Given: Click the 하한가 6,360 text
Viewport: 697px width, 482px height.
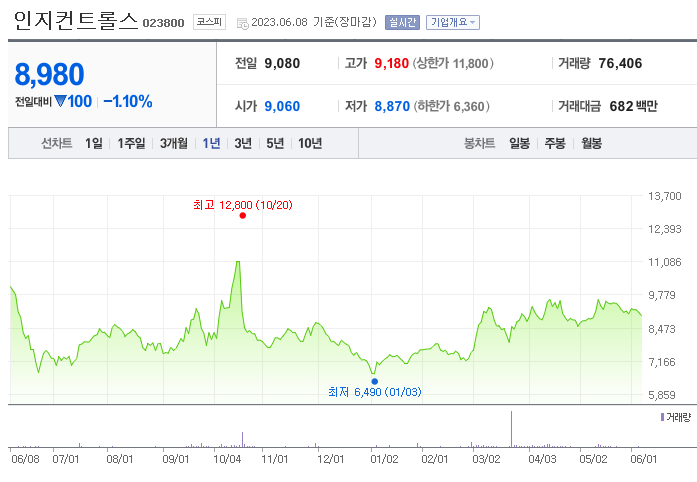Looking at the screenshot, I should pos(452,106).
